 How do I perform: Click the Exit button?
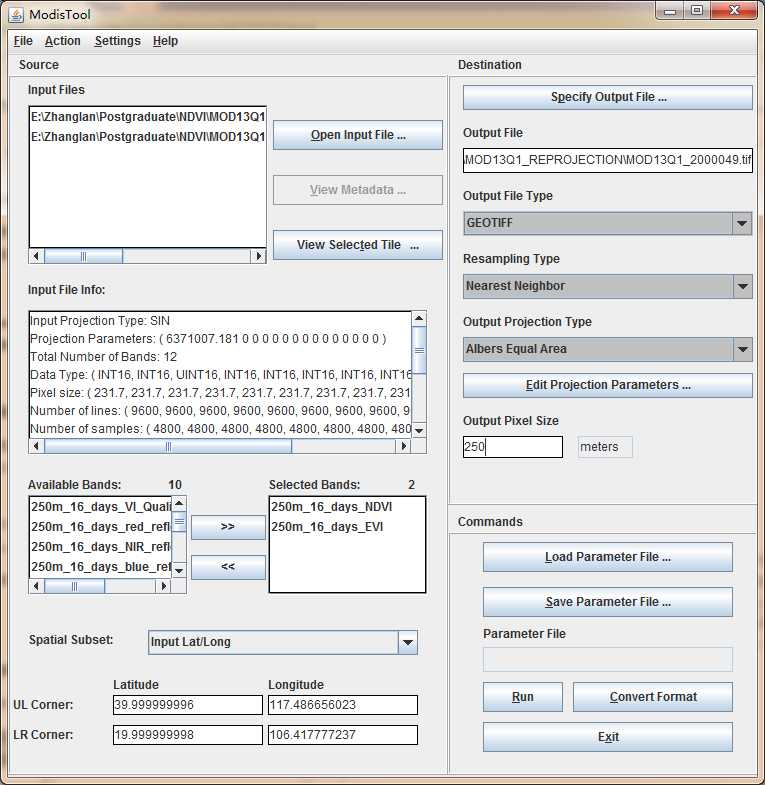608,737
